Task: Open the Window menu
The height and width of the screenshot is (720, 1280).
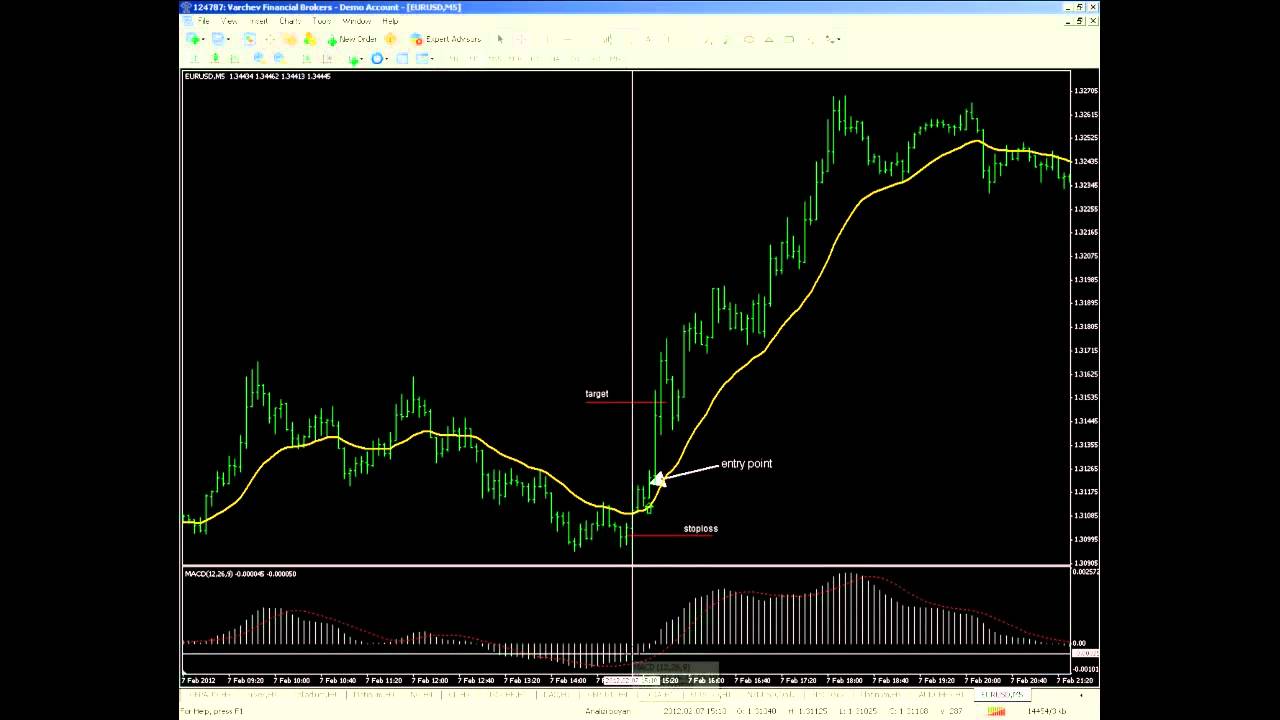Action: (x=356, y=21)
